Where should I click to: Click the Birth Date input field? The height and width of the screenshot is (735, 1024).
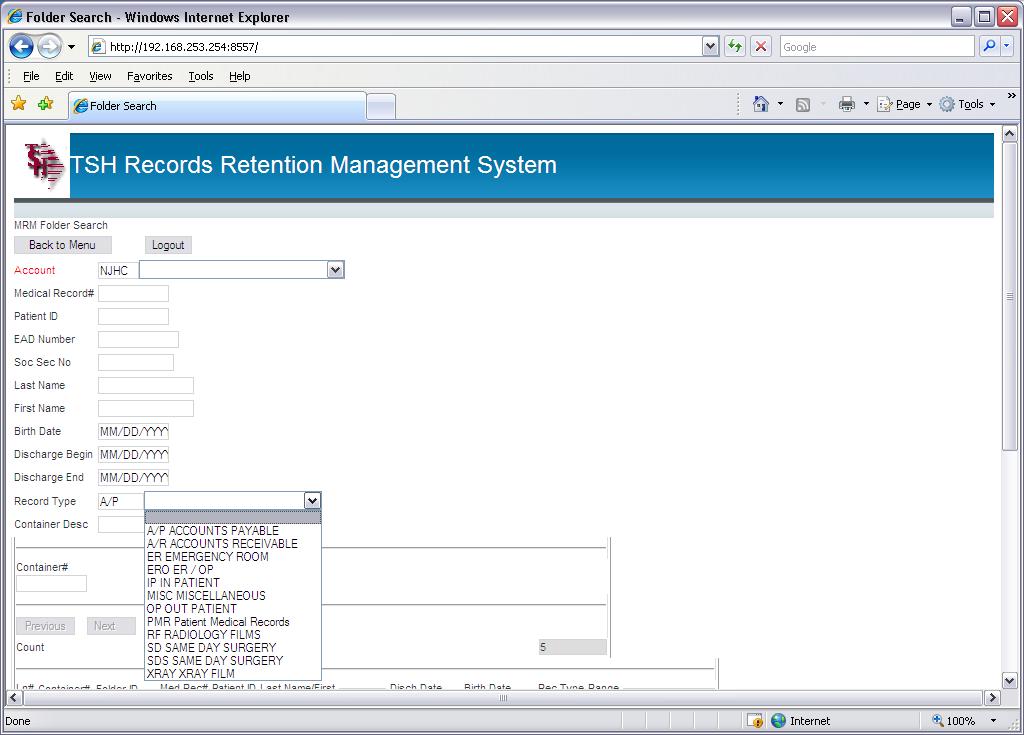tap(133, 432)
